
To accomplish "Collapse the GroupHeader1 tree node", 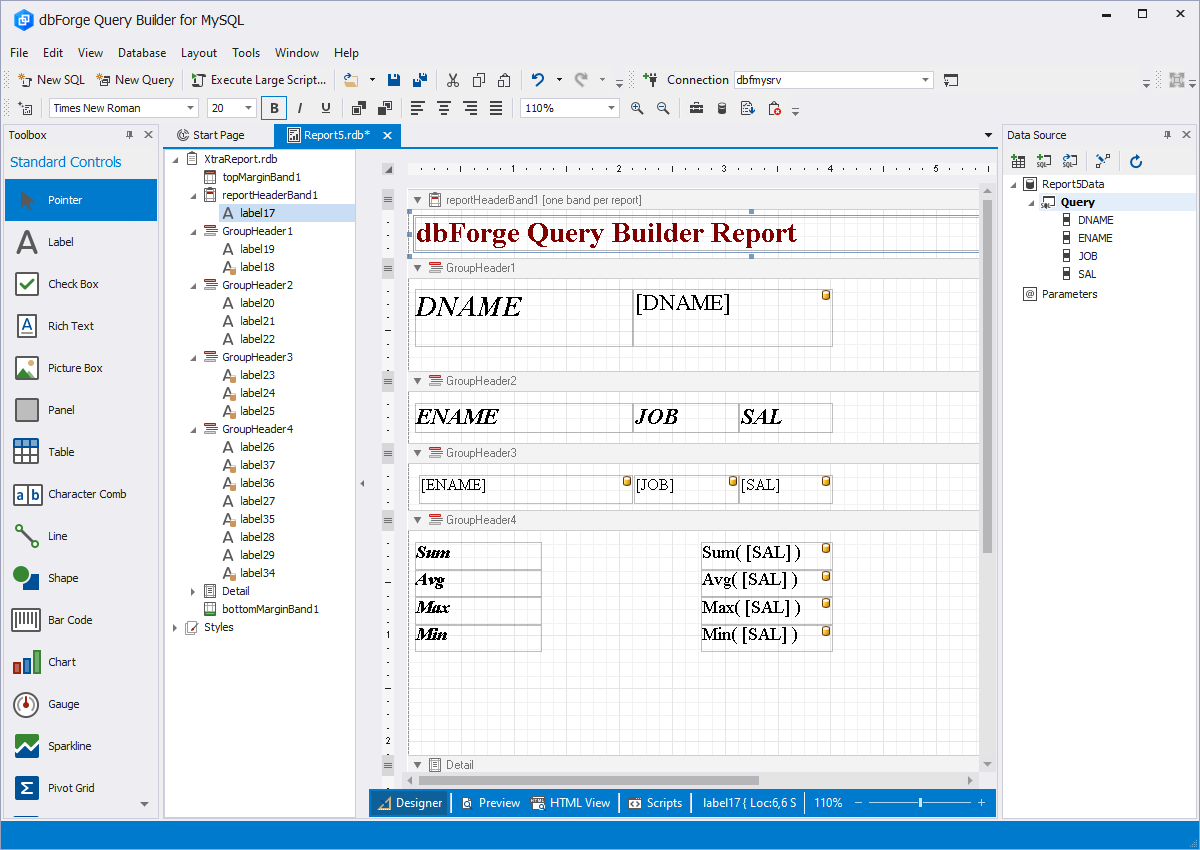I will (x=193, y=231).
